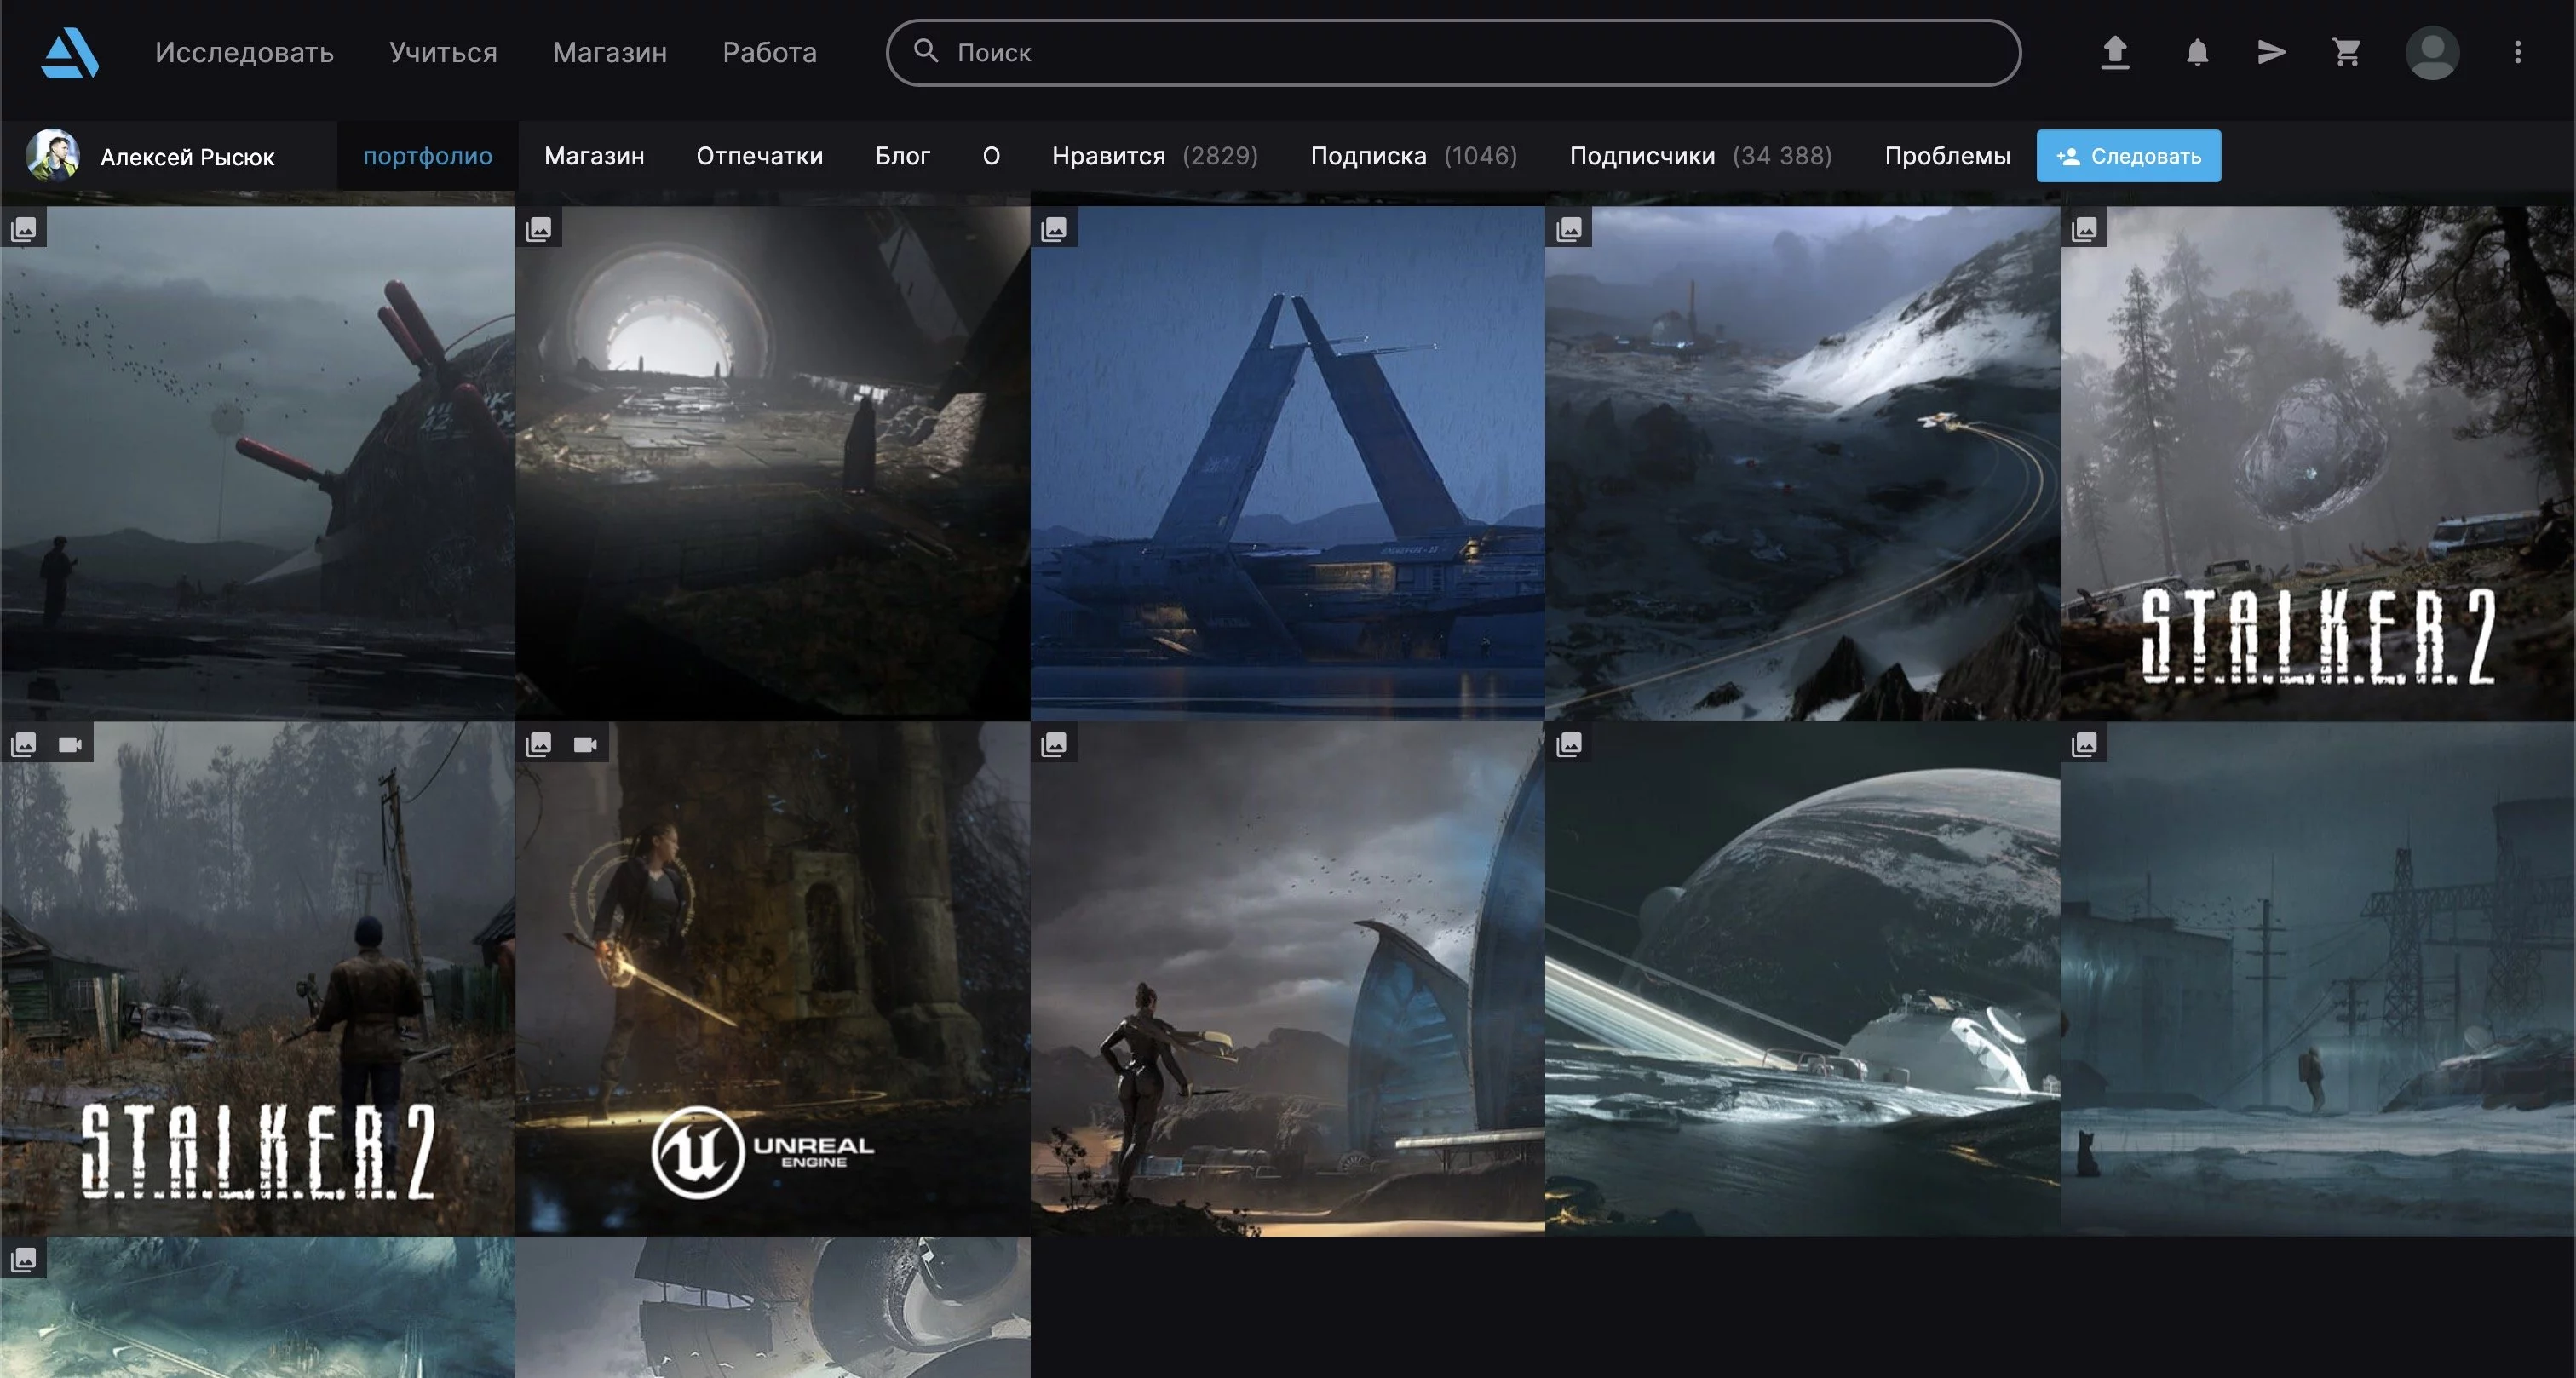Switch to the О tab
This screenshot has height=1378, width=2576.
(991, 156)
